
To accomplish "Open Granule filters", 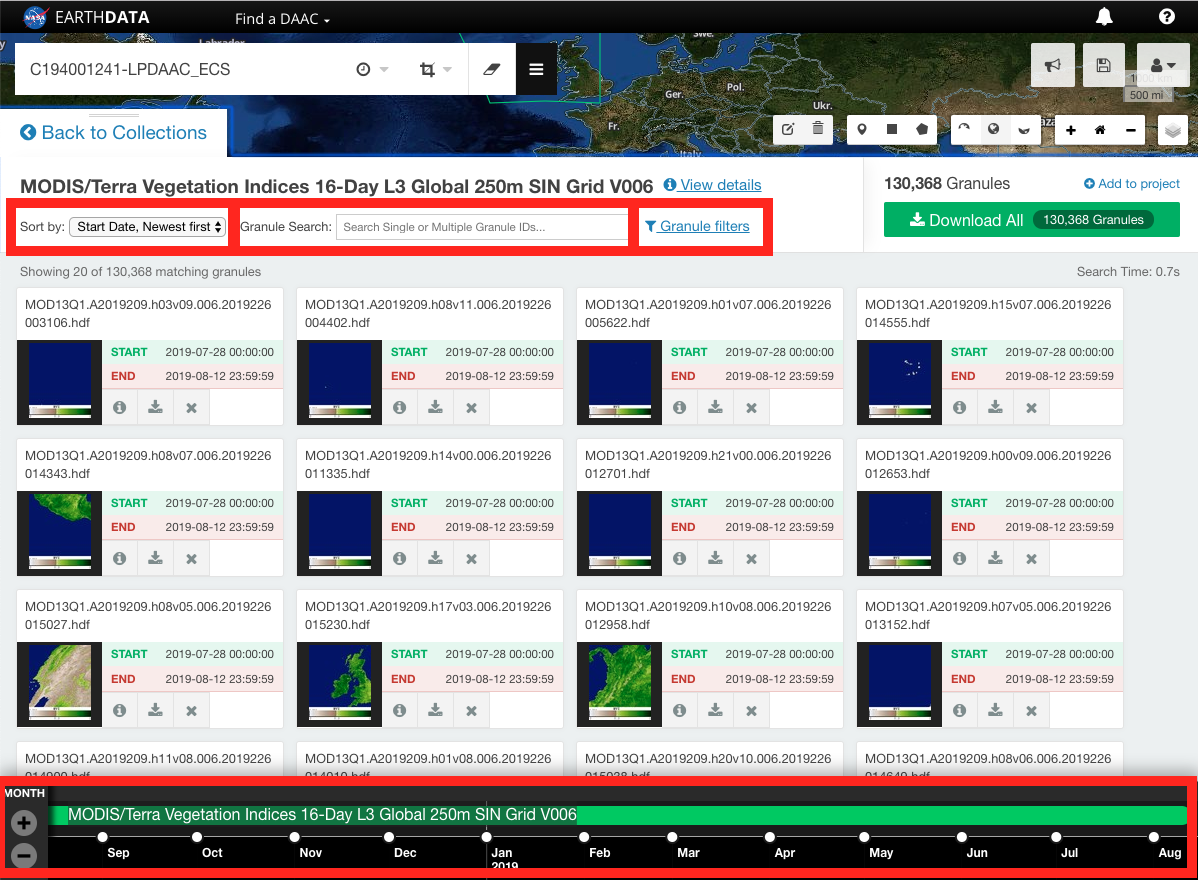I will (698, 226).
